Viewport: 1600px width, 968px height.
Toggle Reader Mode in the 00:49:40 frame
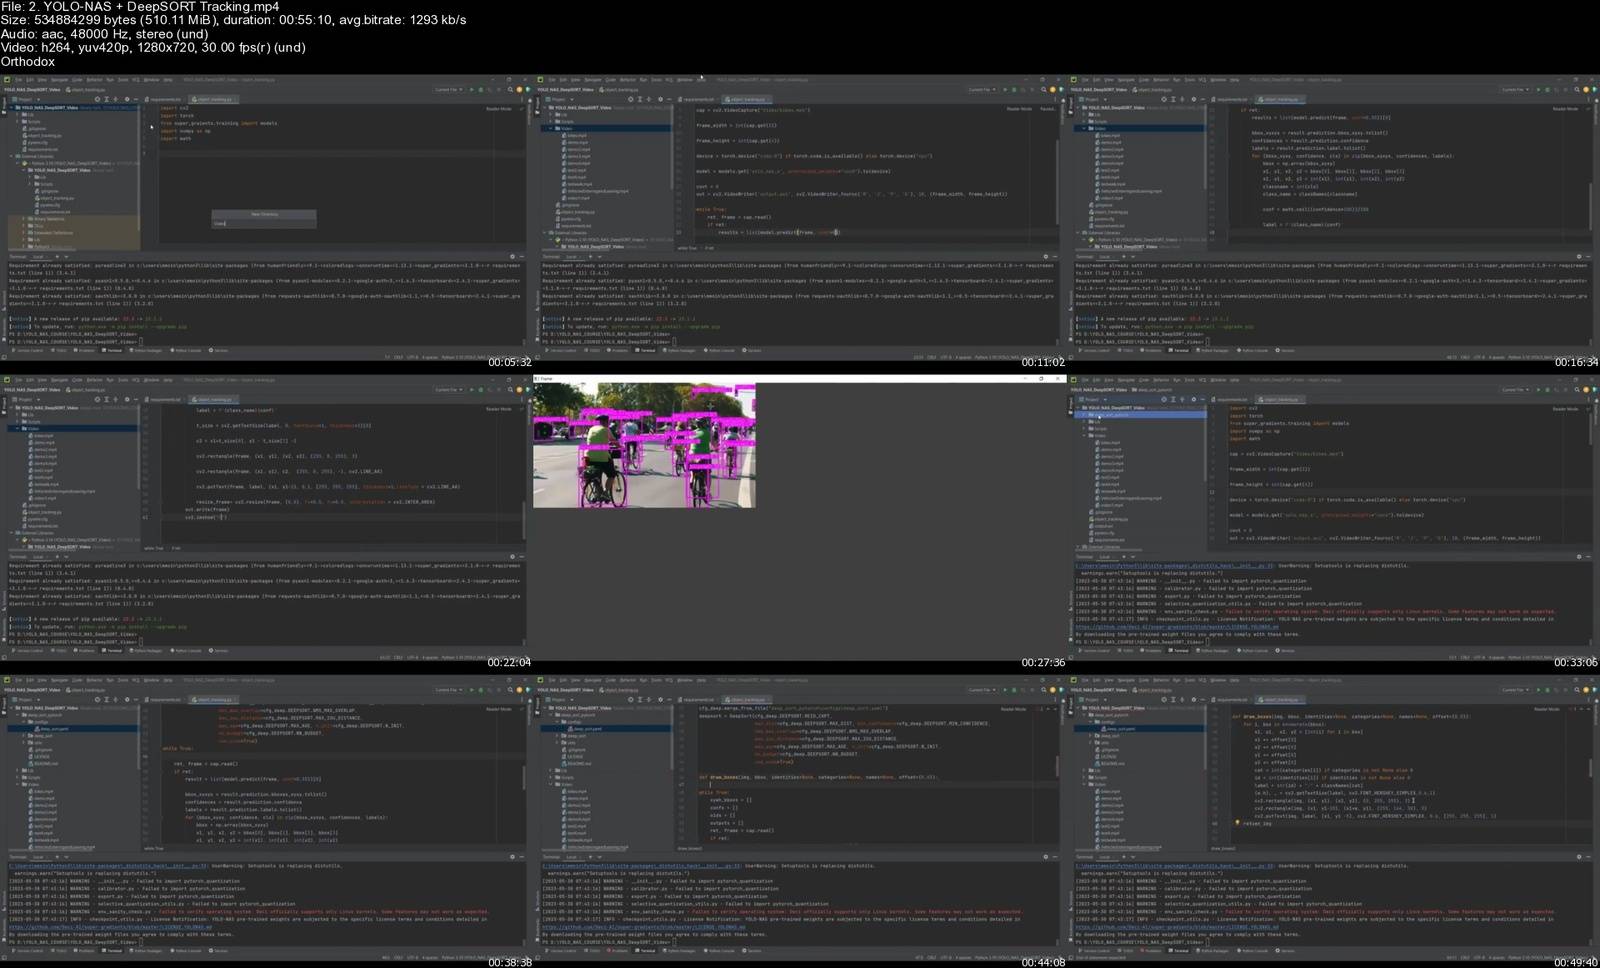click(1546, 709)
